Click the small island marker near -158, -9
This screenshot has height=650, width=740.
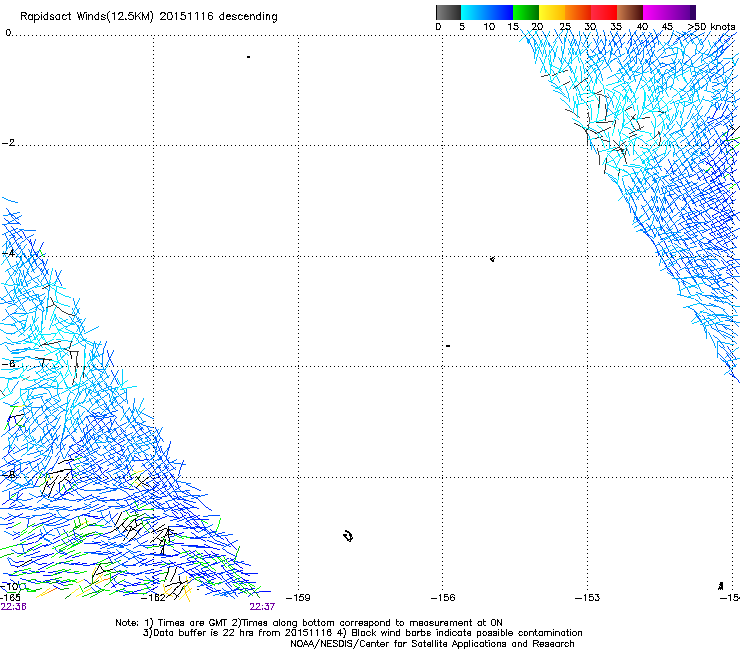pyautogui.click(x=348, y=536)
